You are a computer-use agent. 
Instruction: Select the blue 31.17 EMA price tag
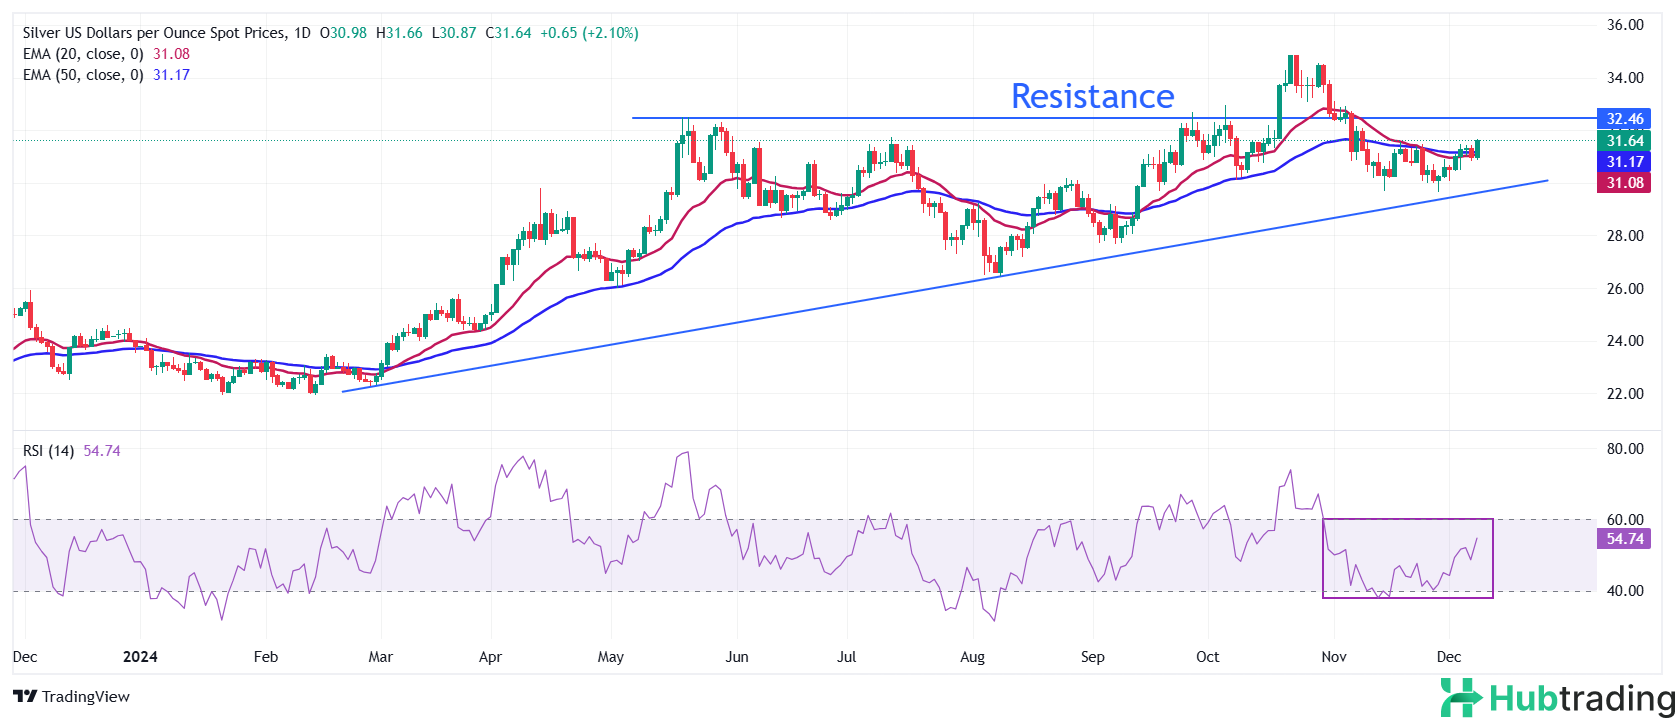(x=1624, y=162)
